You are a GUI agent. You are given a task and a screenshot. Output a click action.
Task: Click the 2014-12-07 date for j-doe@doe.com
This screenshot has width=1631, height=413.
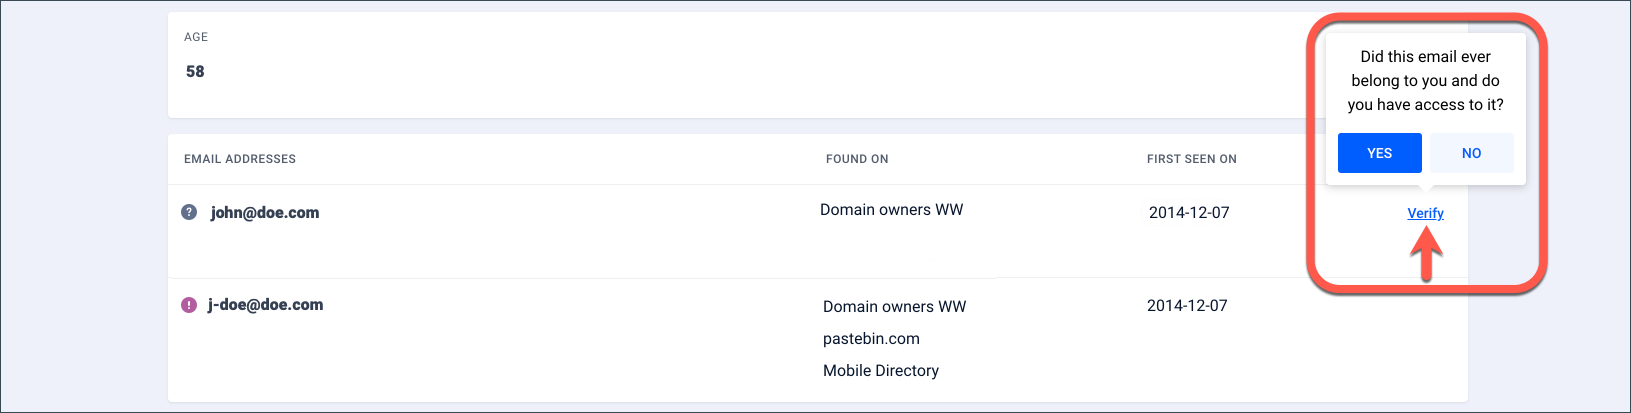[x=1187, y=306]
